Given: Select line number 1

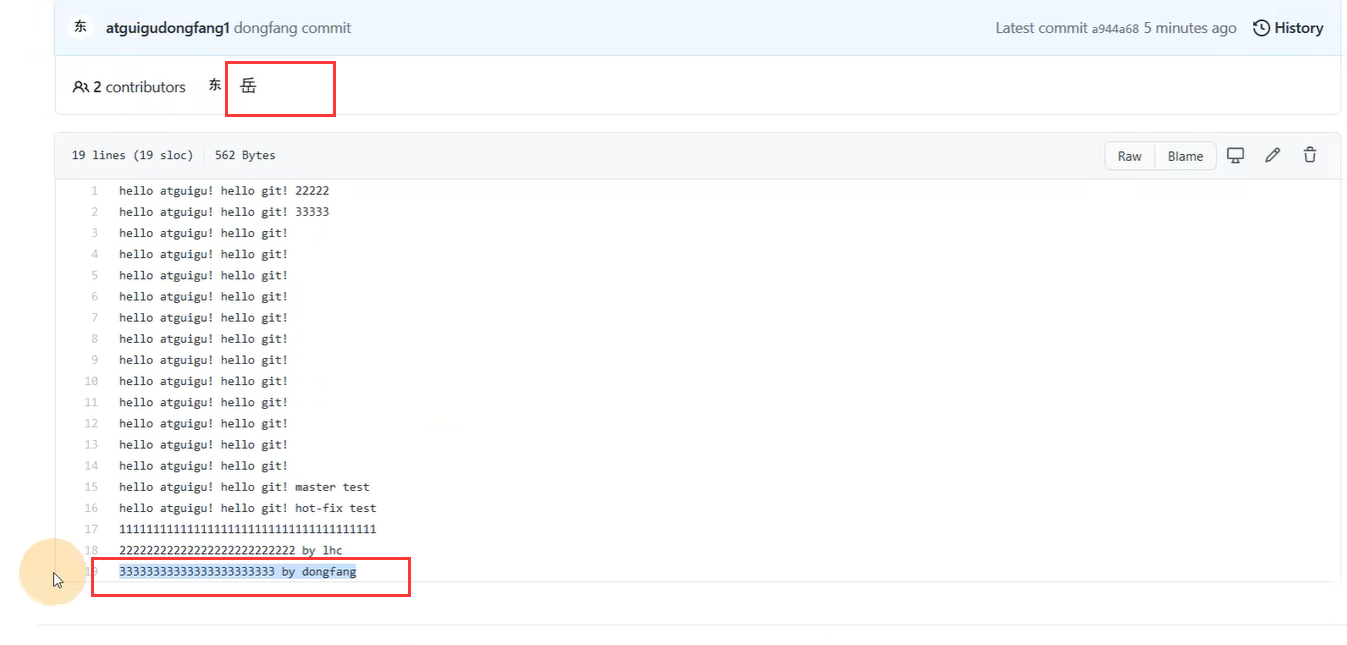Looking at the screenshot, I should (94, 190).
